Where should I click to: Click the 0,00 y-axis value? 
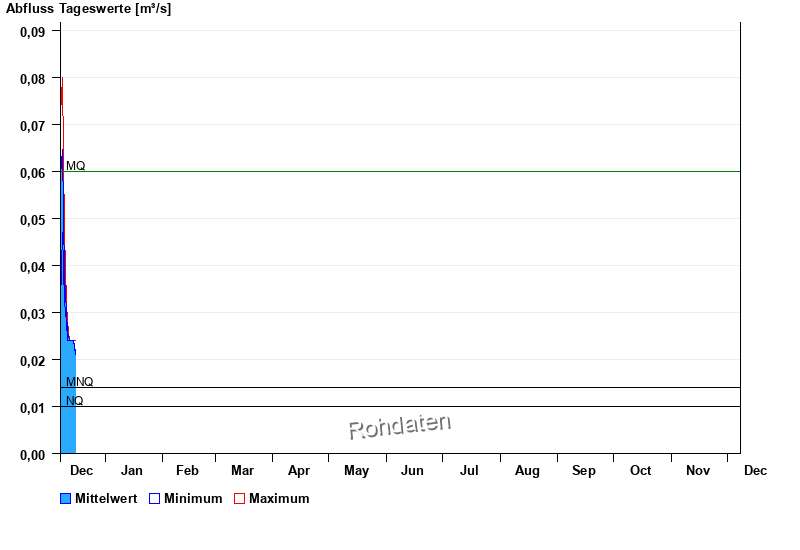(x=33, y=455)
